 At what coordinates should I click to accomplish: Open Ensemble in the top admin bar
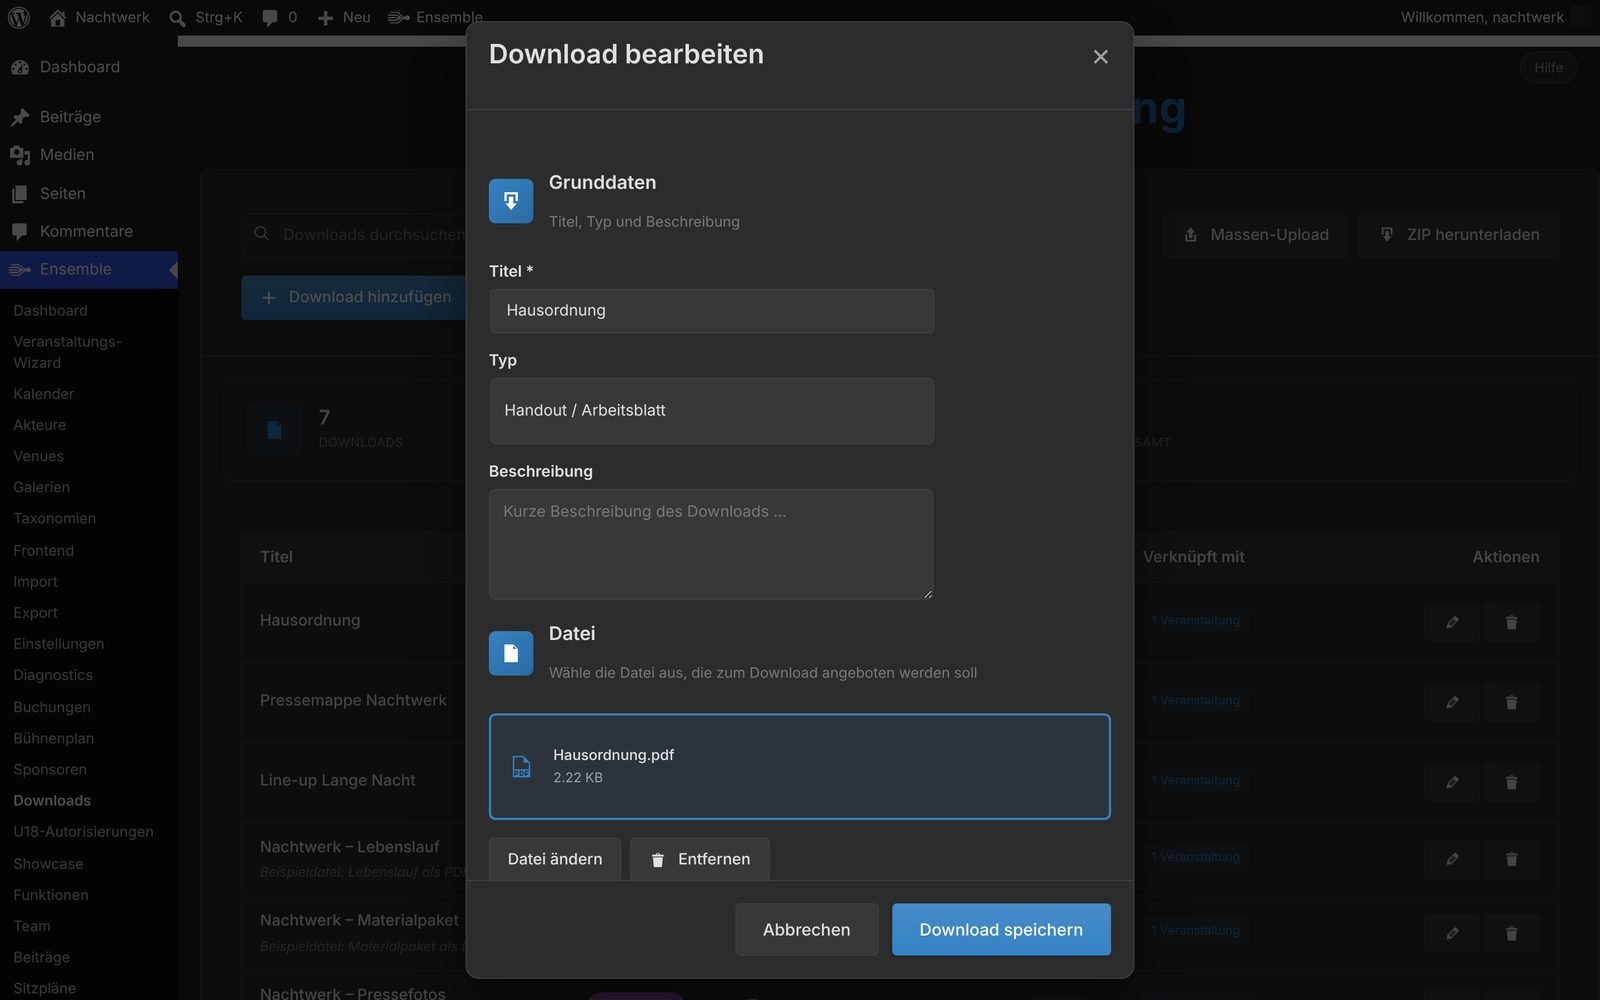(435, 17)
